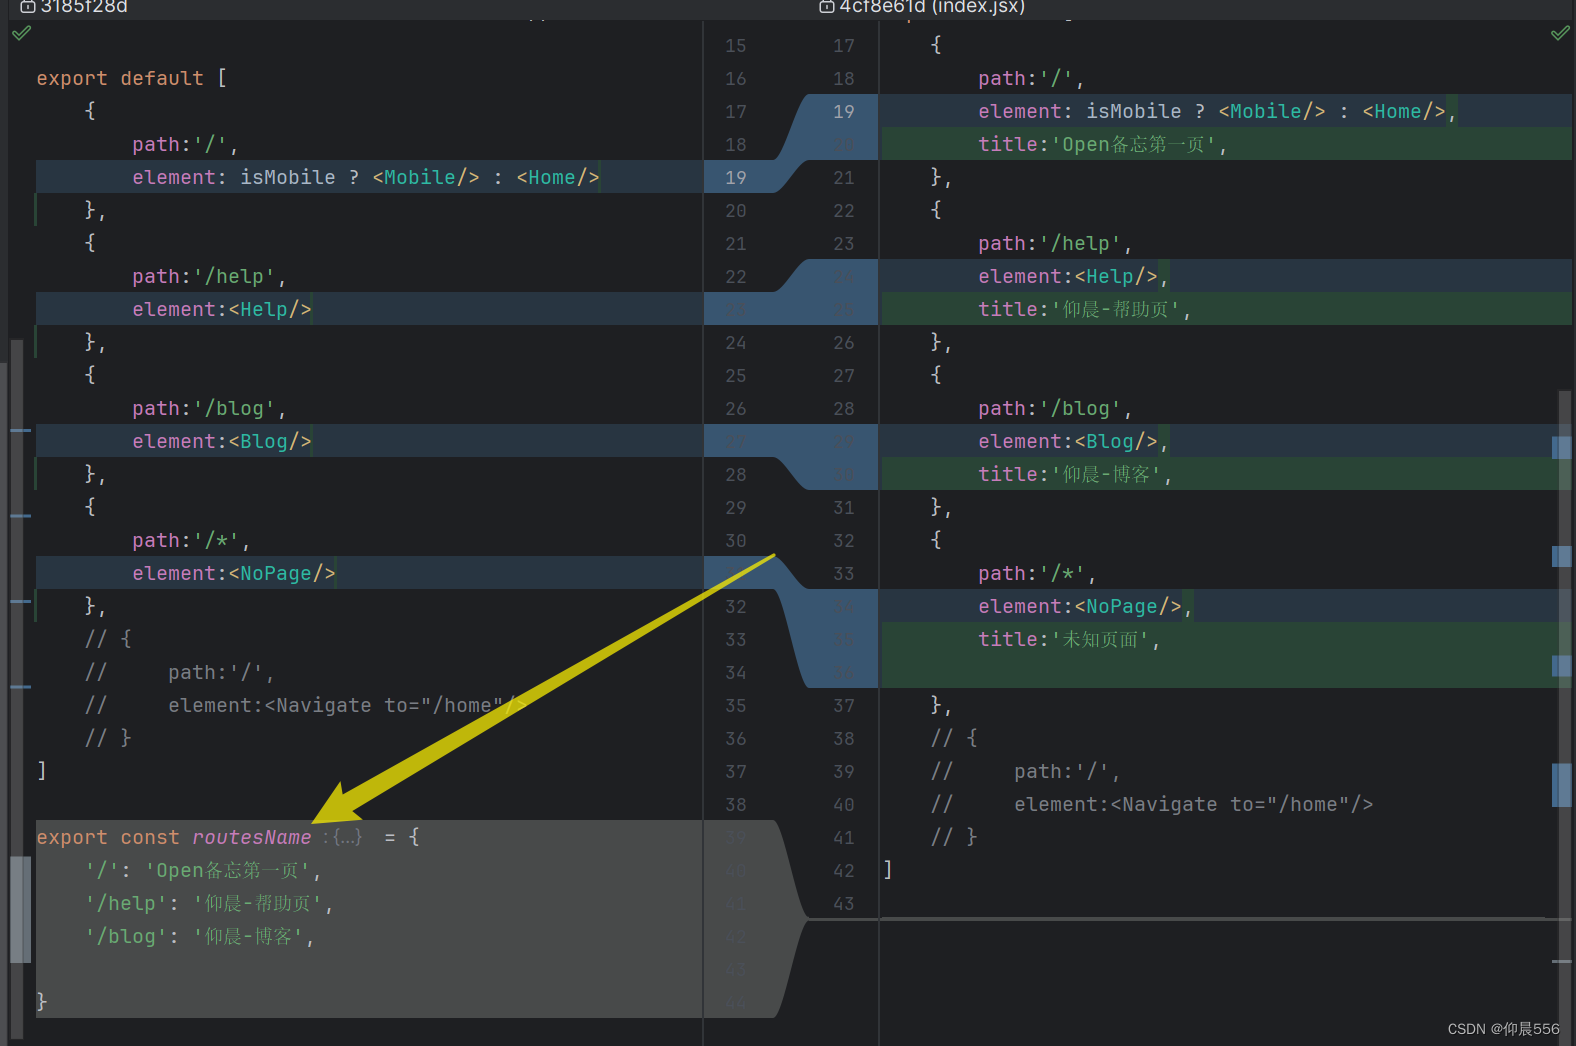The image size is (1576, 1046).
Task: Click "title:'仰晨-帮助页'," in right pane
Action: pos(1085,309)
